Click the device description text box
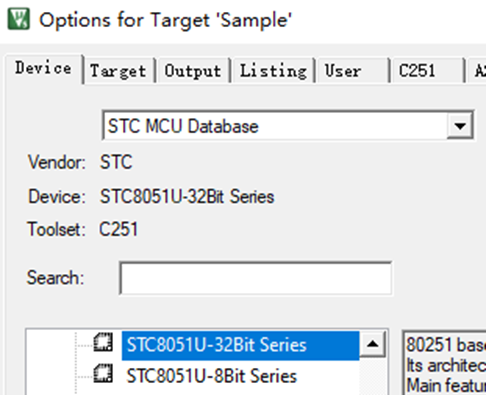The image size is (486, 395). 444,363
